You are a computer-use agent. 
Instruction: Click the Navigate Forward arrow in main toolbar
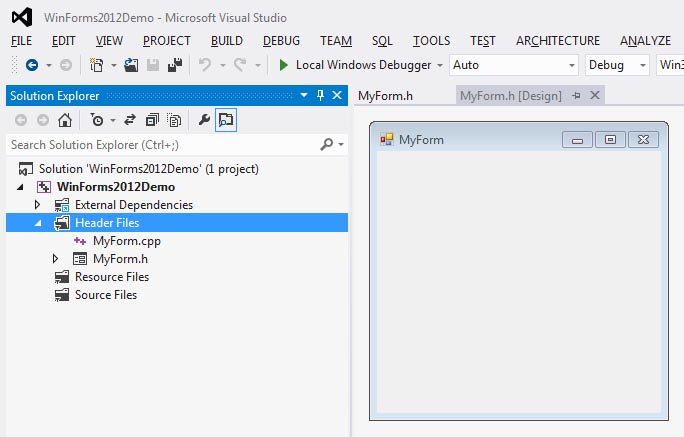[66, 65]
